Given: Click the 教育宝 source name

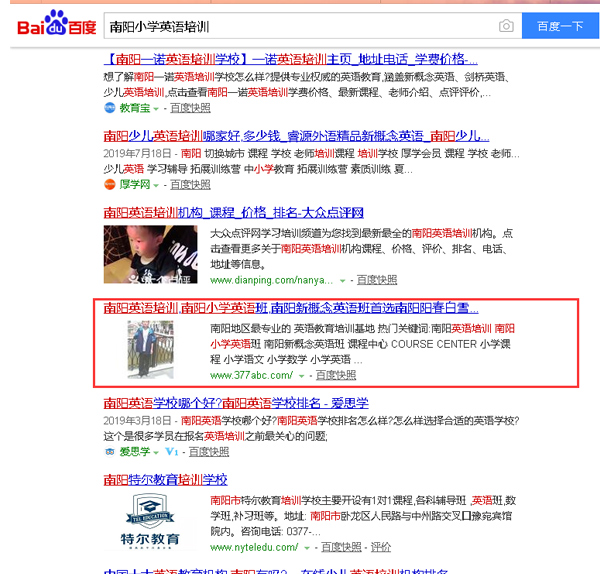Looking at the screenshot, I should pyautogui.click(x=135, y=108).
